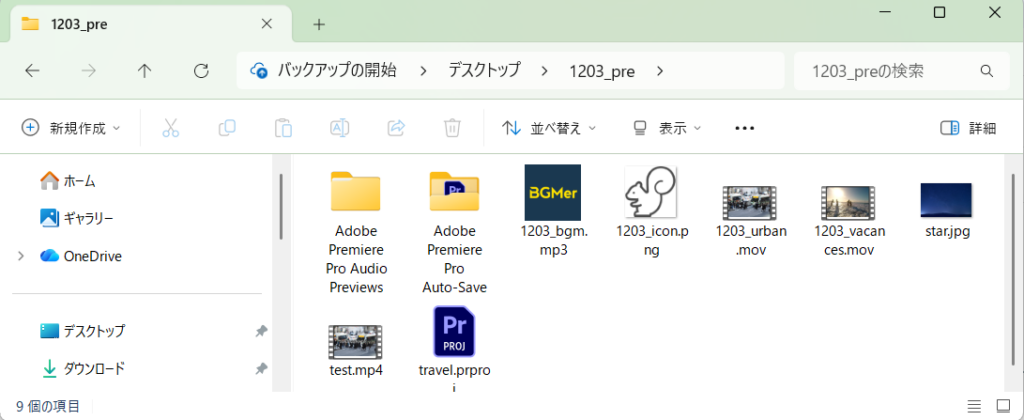Open the 並べ替え sort dropdown
Screen dimensions: 1024x420
coord(549,128)
